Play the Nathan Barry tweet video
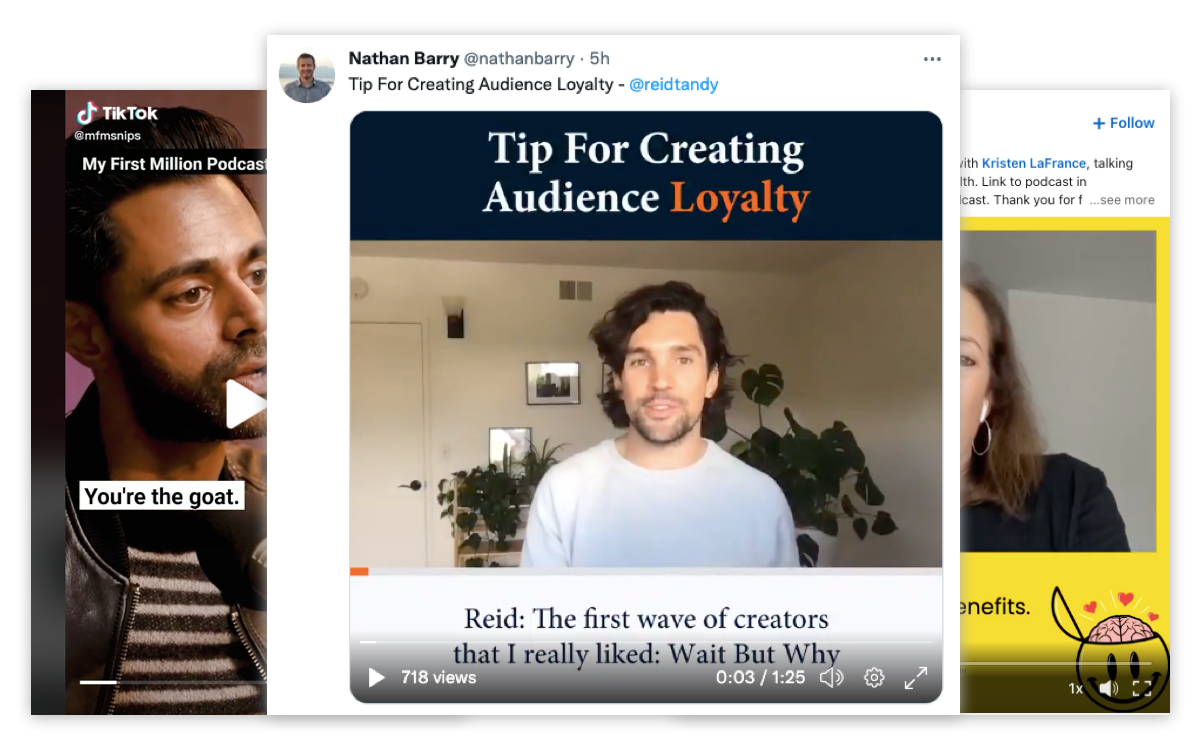The width and height of the screenshot is (1200, 750). pyautogui.click(x=376, y=678)
